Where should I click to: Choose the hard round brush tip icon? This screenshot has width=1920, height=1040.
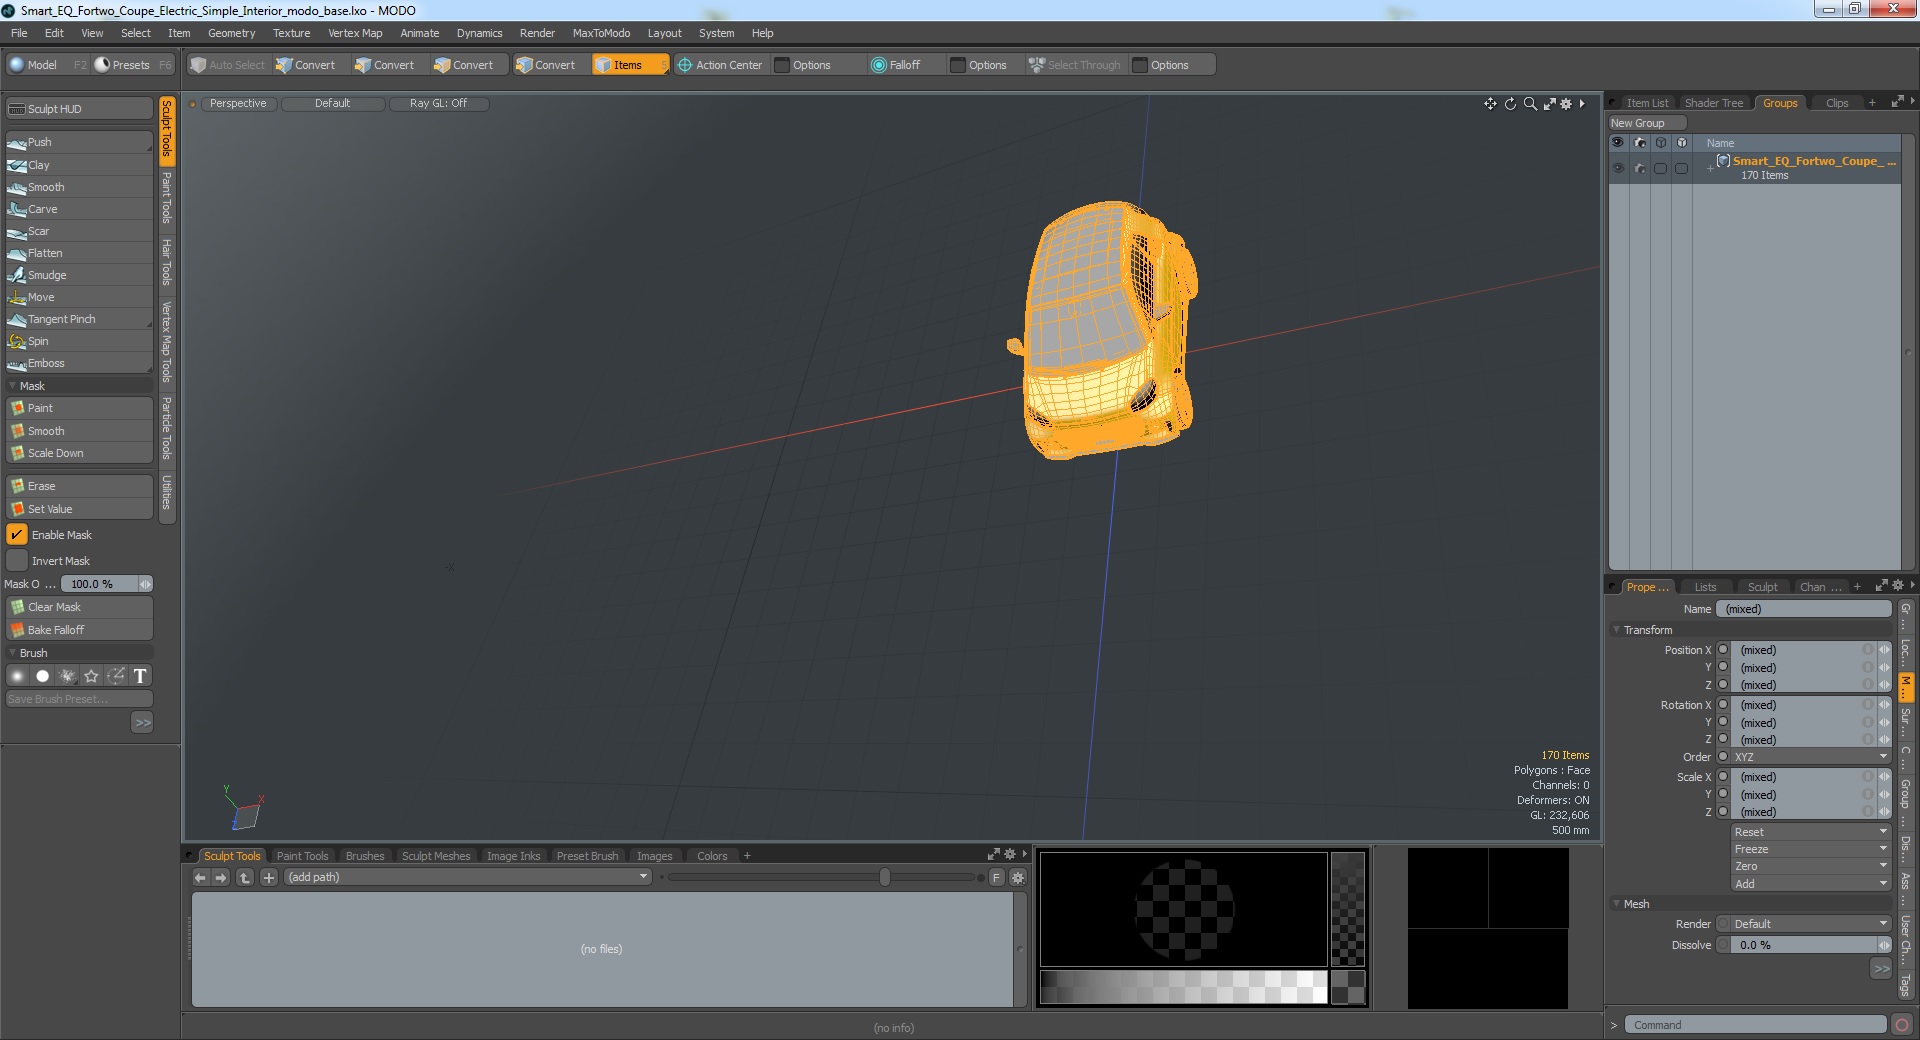[x=42, y=676]
